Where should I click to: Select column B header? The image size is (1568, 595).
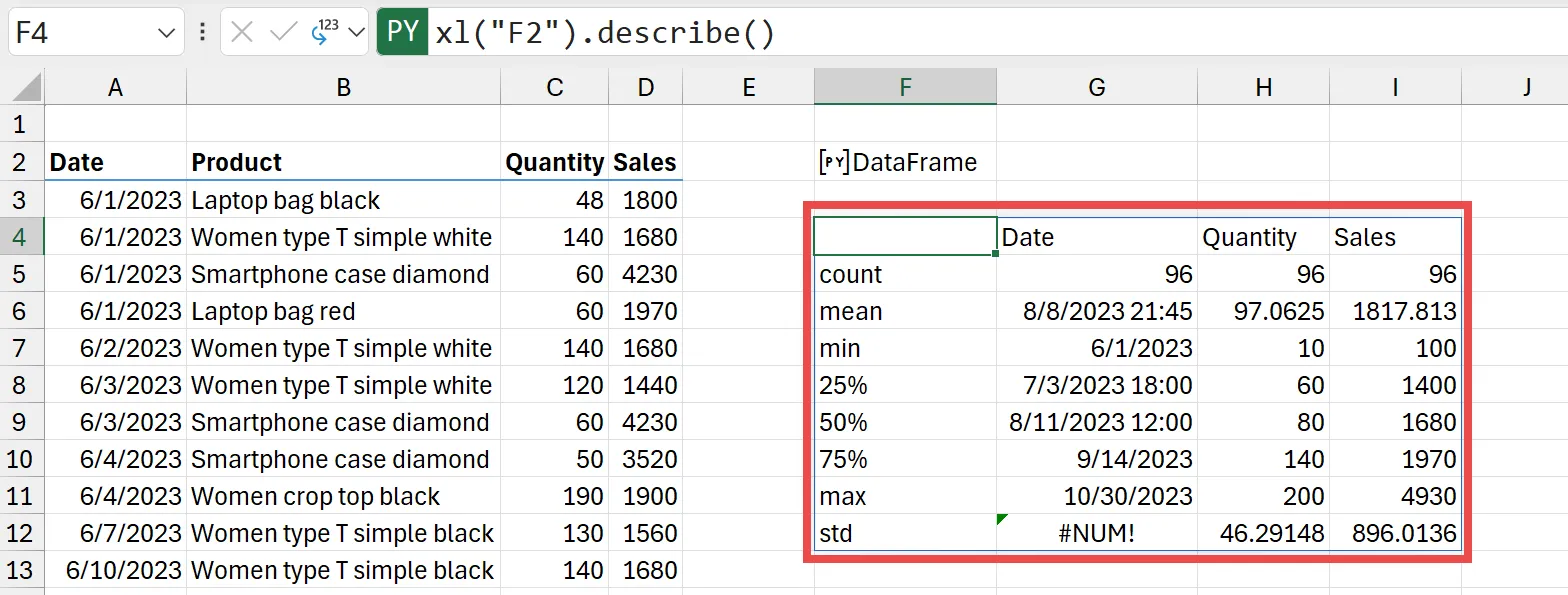343,88
